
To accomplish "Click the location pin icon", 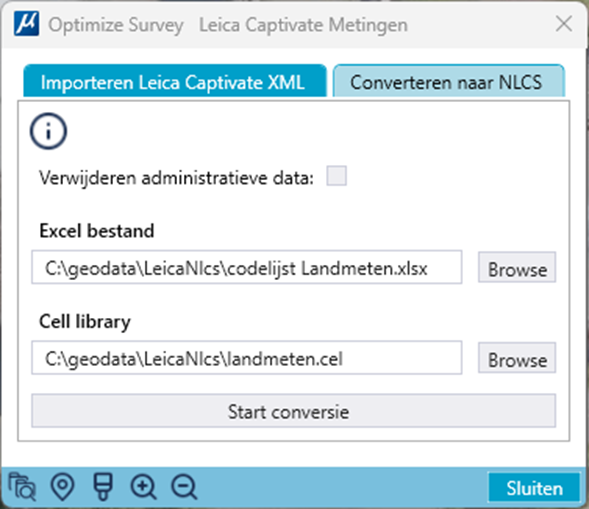I will pos(62,487).
